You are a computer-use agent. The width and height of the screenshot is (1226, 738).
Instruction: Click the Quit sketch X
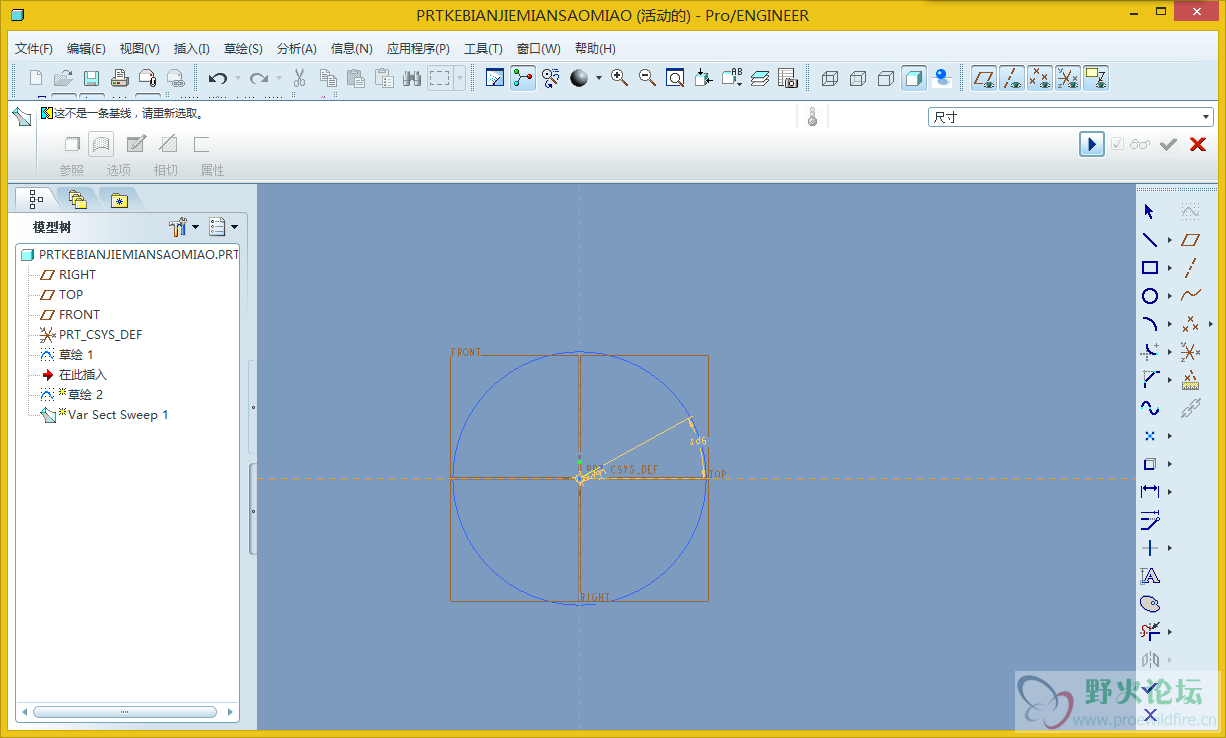coord(1150,715)
